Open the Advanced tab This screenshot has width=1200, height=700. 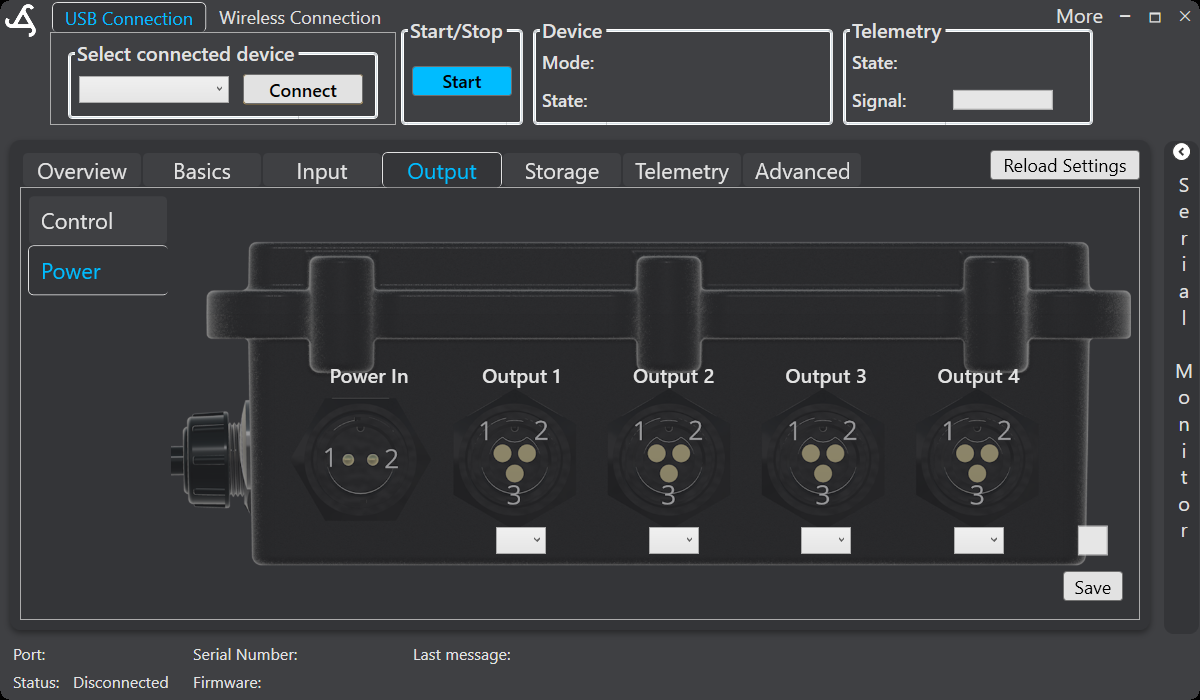click(802, 171)
